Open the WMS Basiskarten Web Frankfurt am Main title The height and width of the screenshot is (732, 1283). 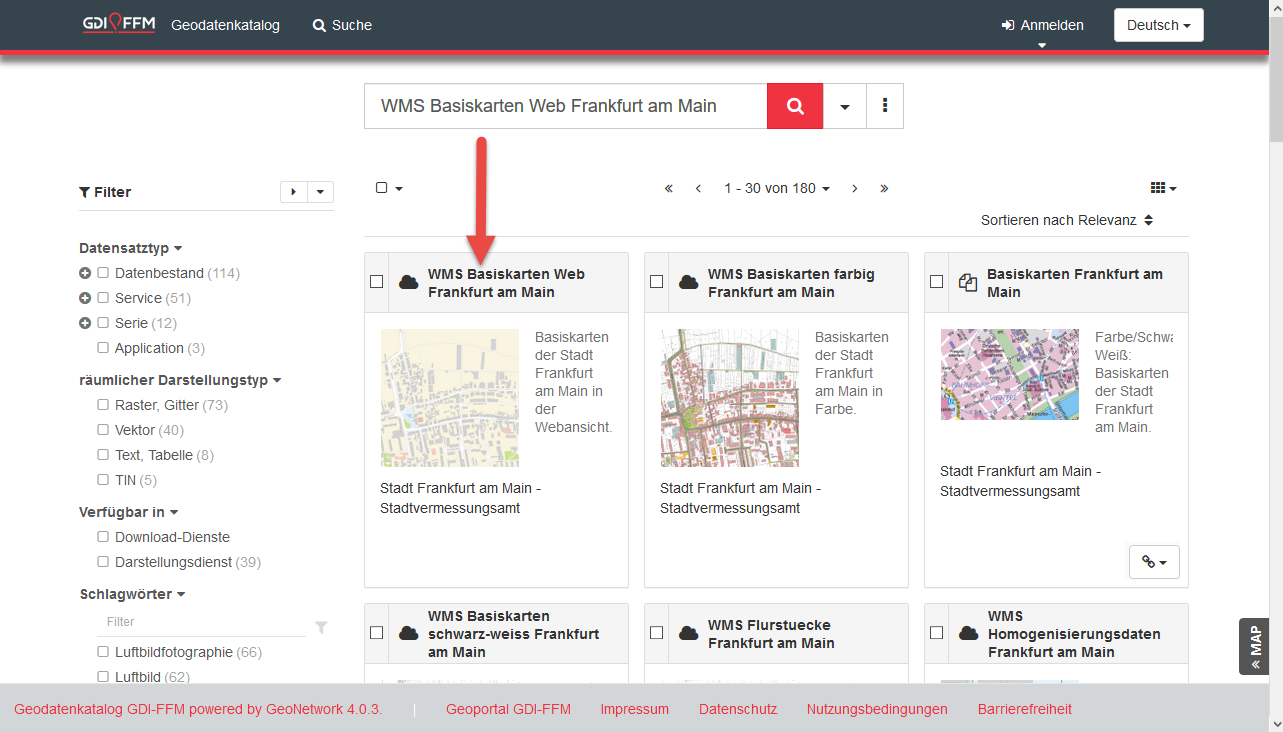[x=506, y=283]
